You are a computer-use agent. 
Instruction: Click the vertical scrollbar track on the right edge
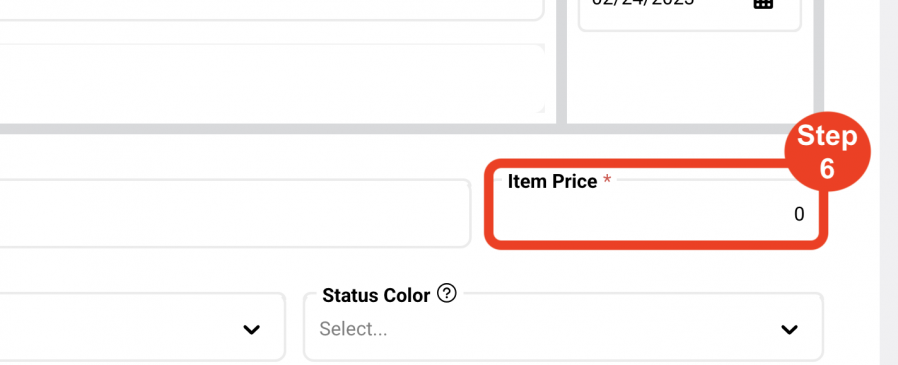[889, 182]
